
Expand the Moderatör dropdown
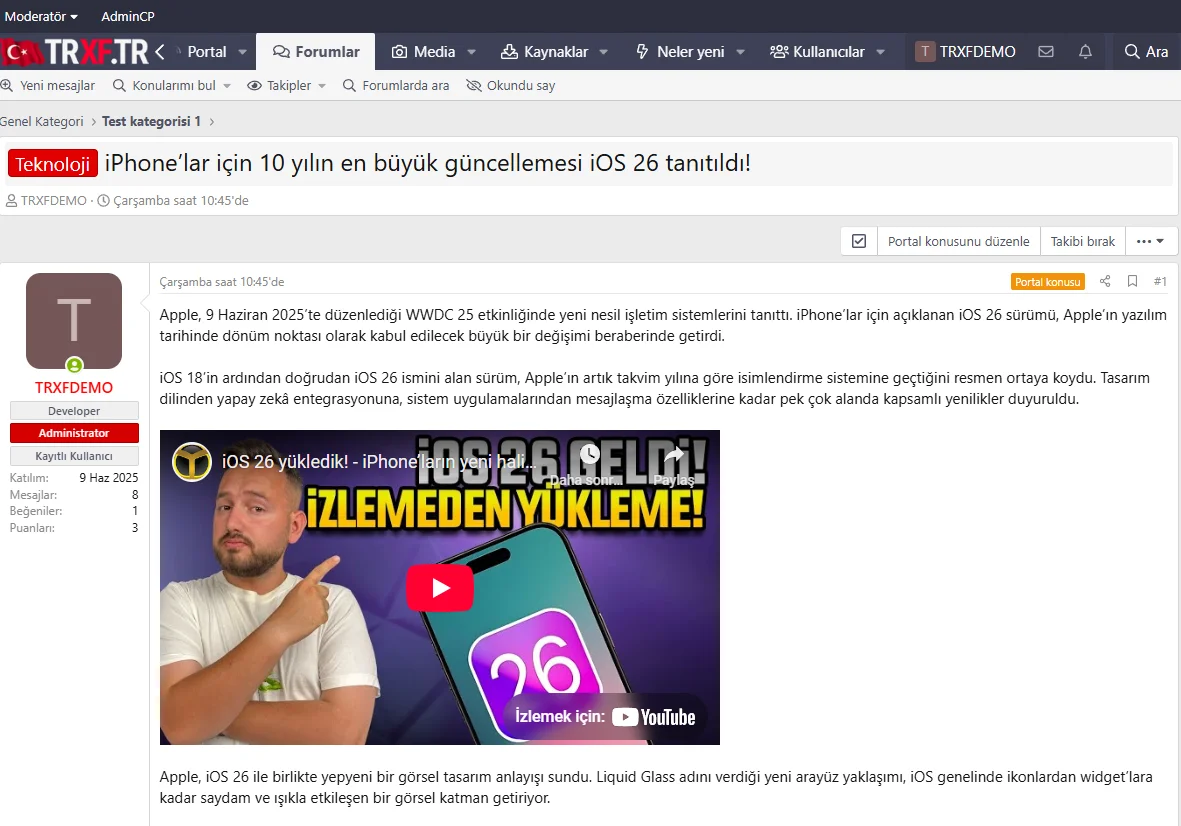click(x=41, y=16)
